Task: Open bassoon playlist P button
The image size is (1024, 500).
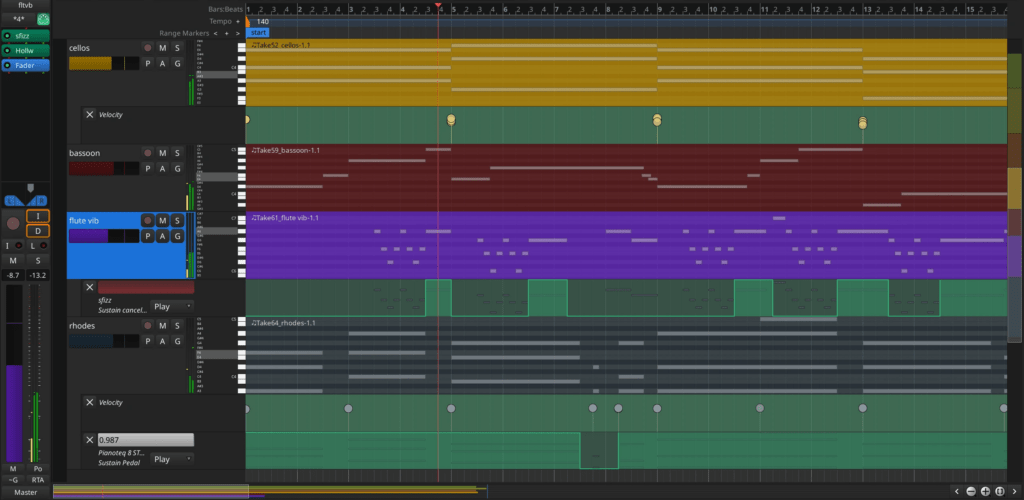Action: 148,168
